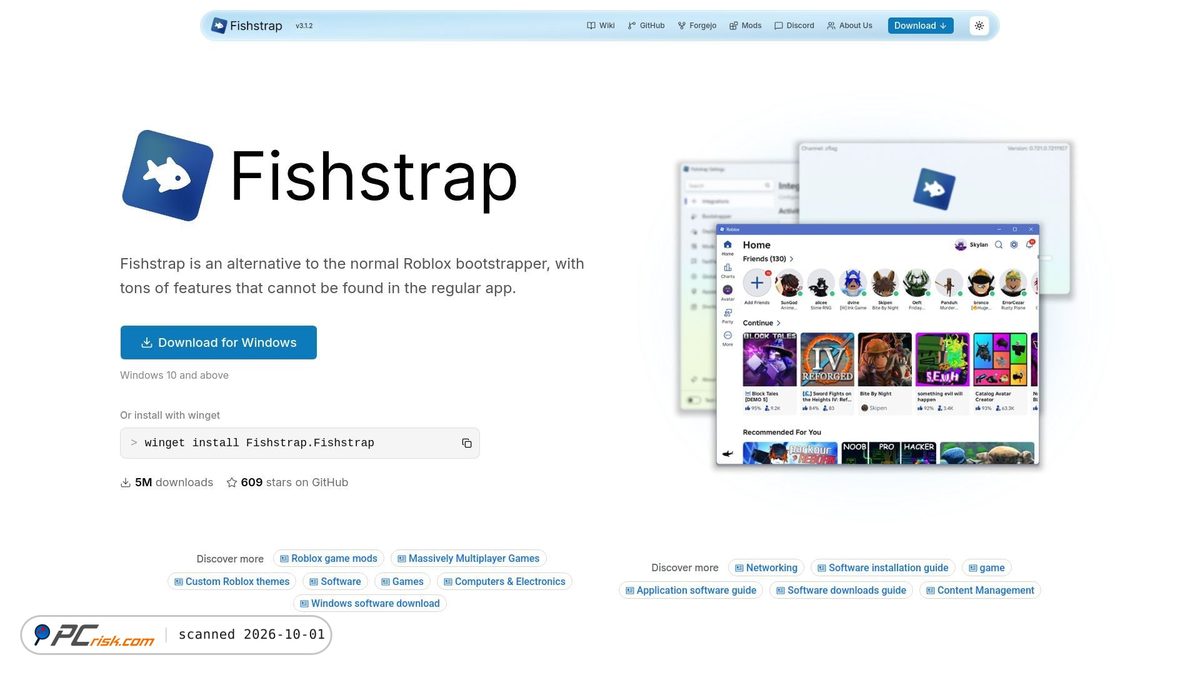Viewport: 1200px width, 675px height.
Task: Select the winget install Fishstrap.Fishstrap command box
Action: point(300,443)
